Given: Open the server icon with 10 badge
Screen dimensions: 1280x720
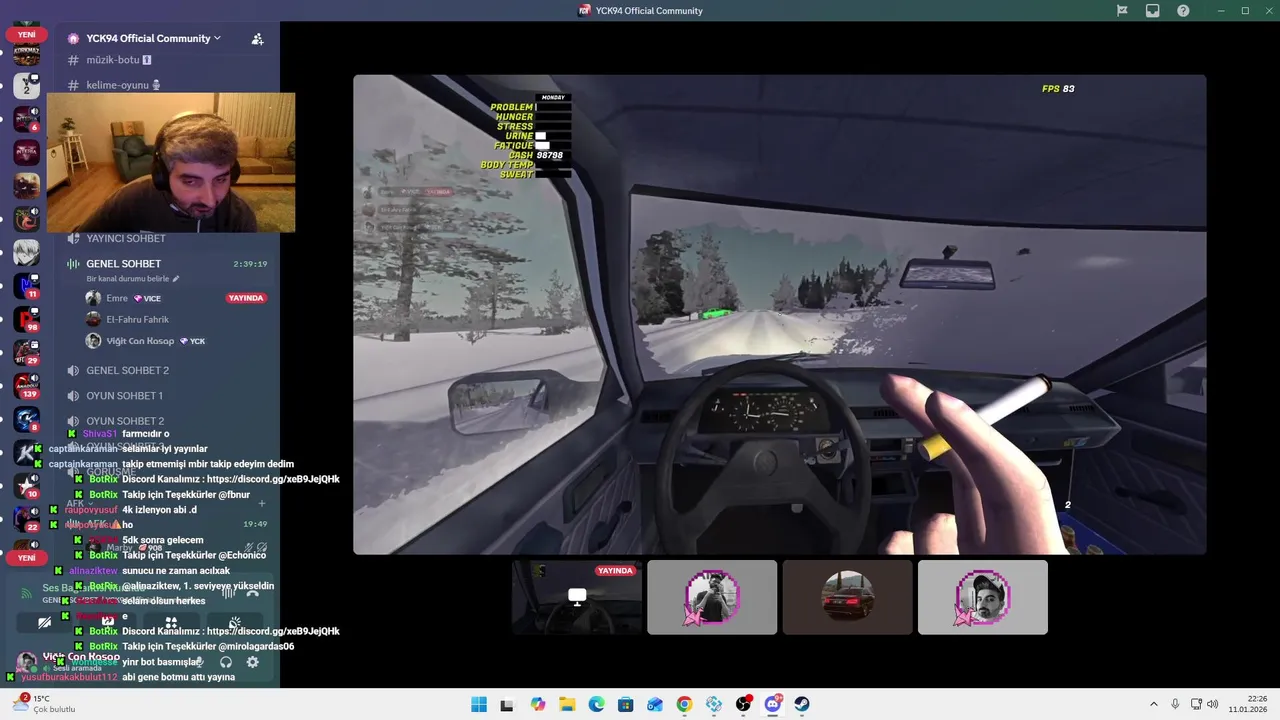Looking at the screenshot, I should click(26, 487).
